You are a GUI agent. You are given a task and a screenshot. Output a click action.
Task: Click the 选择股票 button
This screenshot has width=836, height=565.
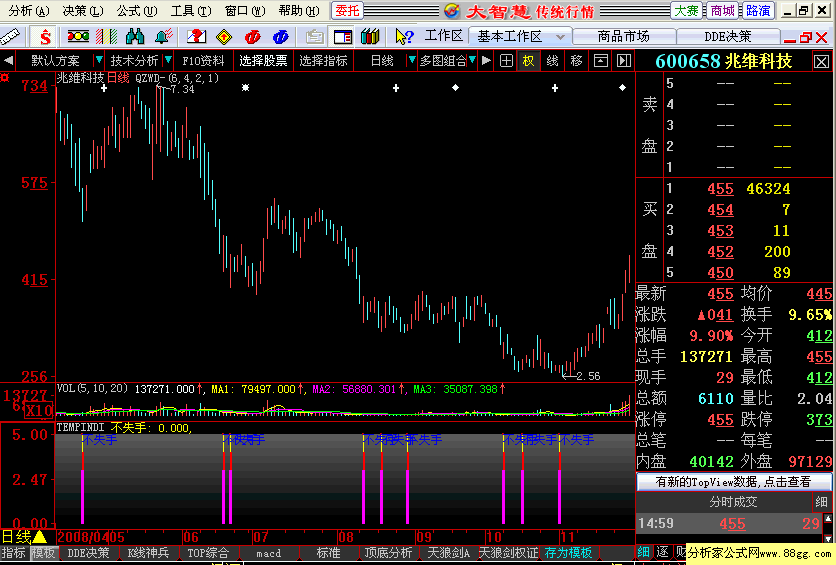[263, 61]
